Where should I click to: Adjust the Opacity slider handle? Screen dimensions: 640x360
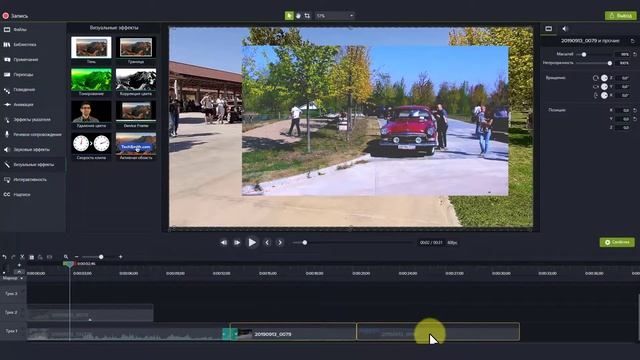pyautogui.click(x=610, y=63)
